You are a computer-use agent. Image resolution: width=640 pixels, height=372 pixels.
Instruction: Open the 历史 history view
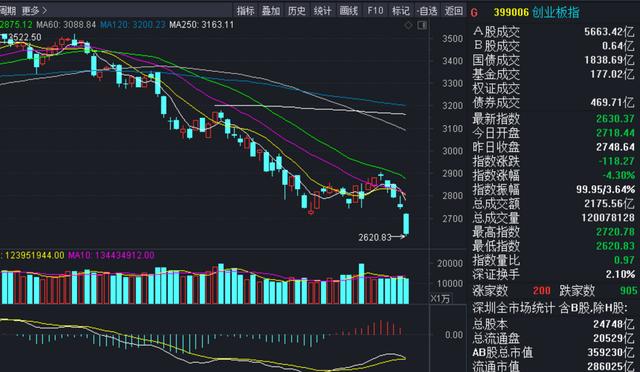[297, 11]
